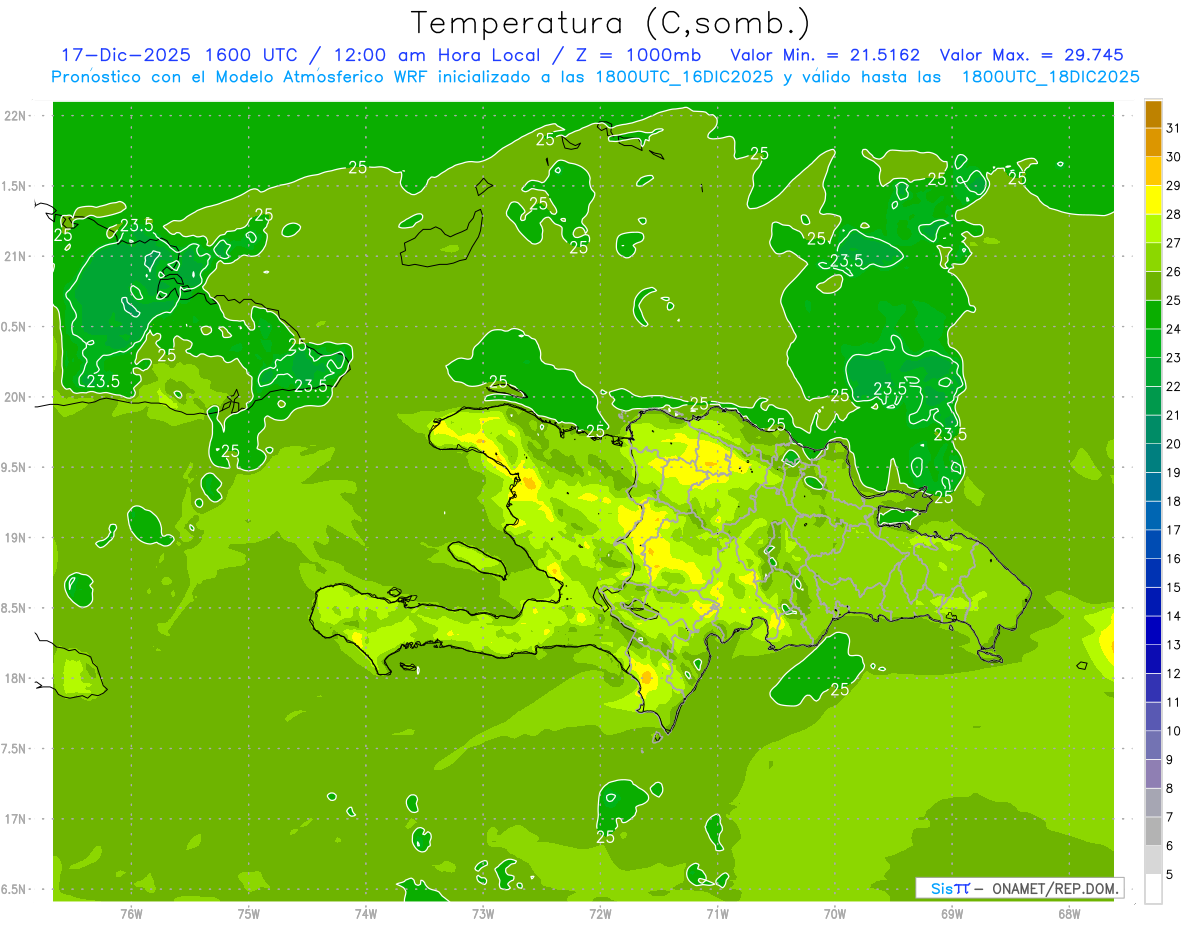Click the 'Z = 1000mb' level text
This screenshot has width=1200, height=927.
point(633,55)
